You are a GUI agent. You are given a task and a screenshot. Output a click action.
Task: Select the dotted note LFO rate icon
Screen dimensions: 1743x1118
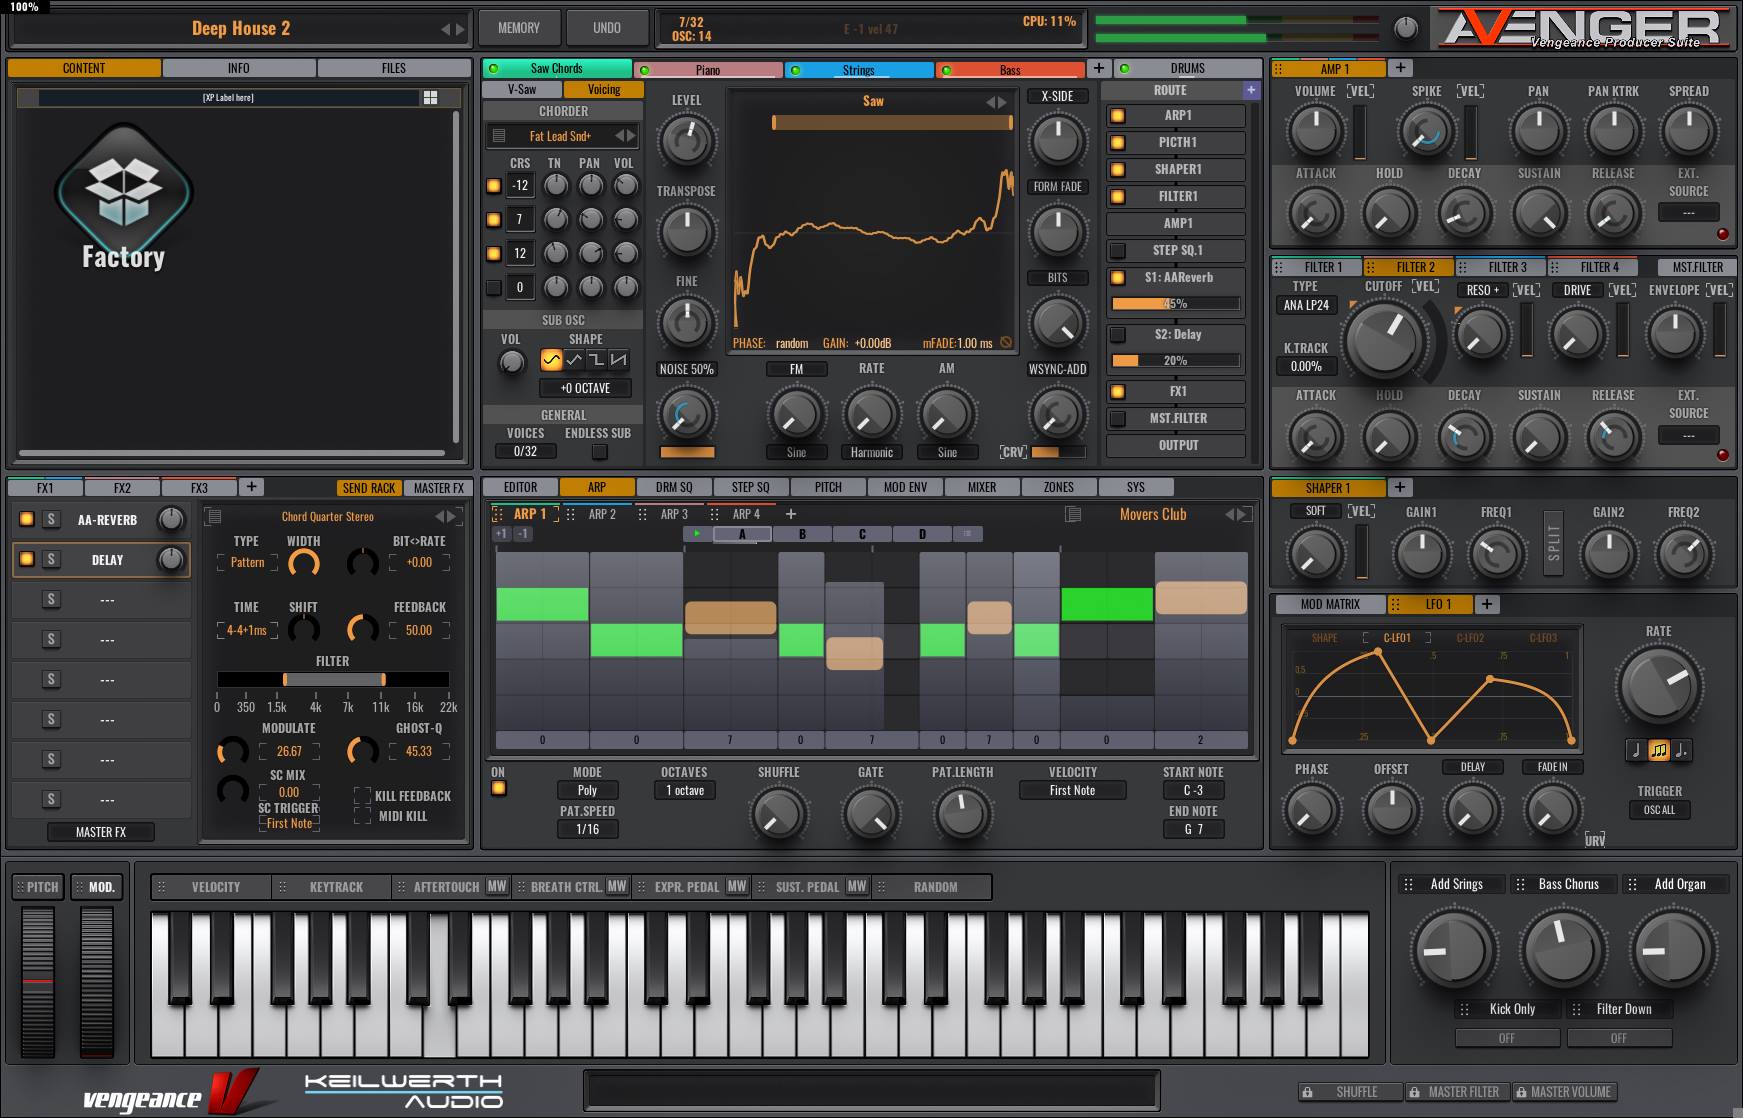click(1681, 750)
